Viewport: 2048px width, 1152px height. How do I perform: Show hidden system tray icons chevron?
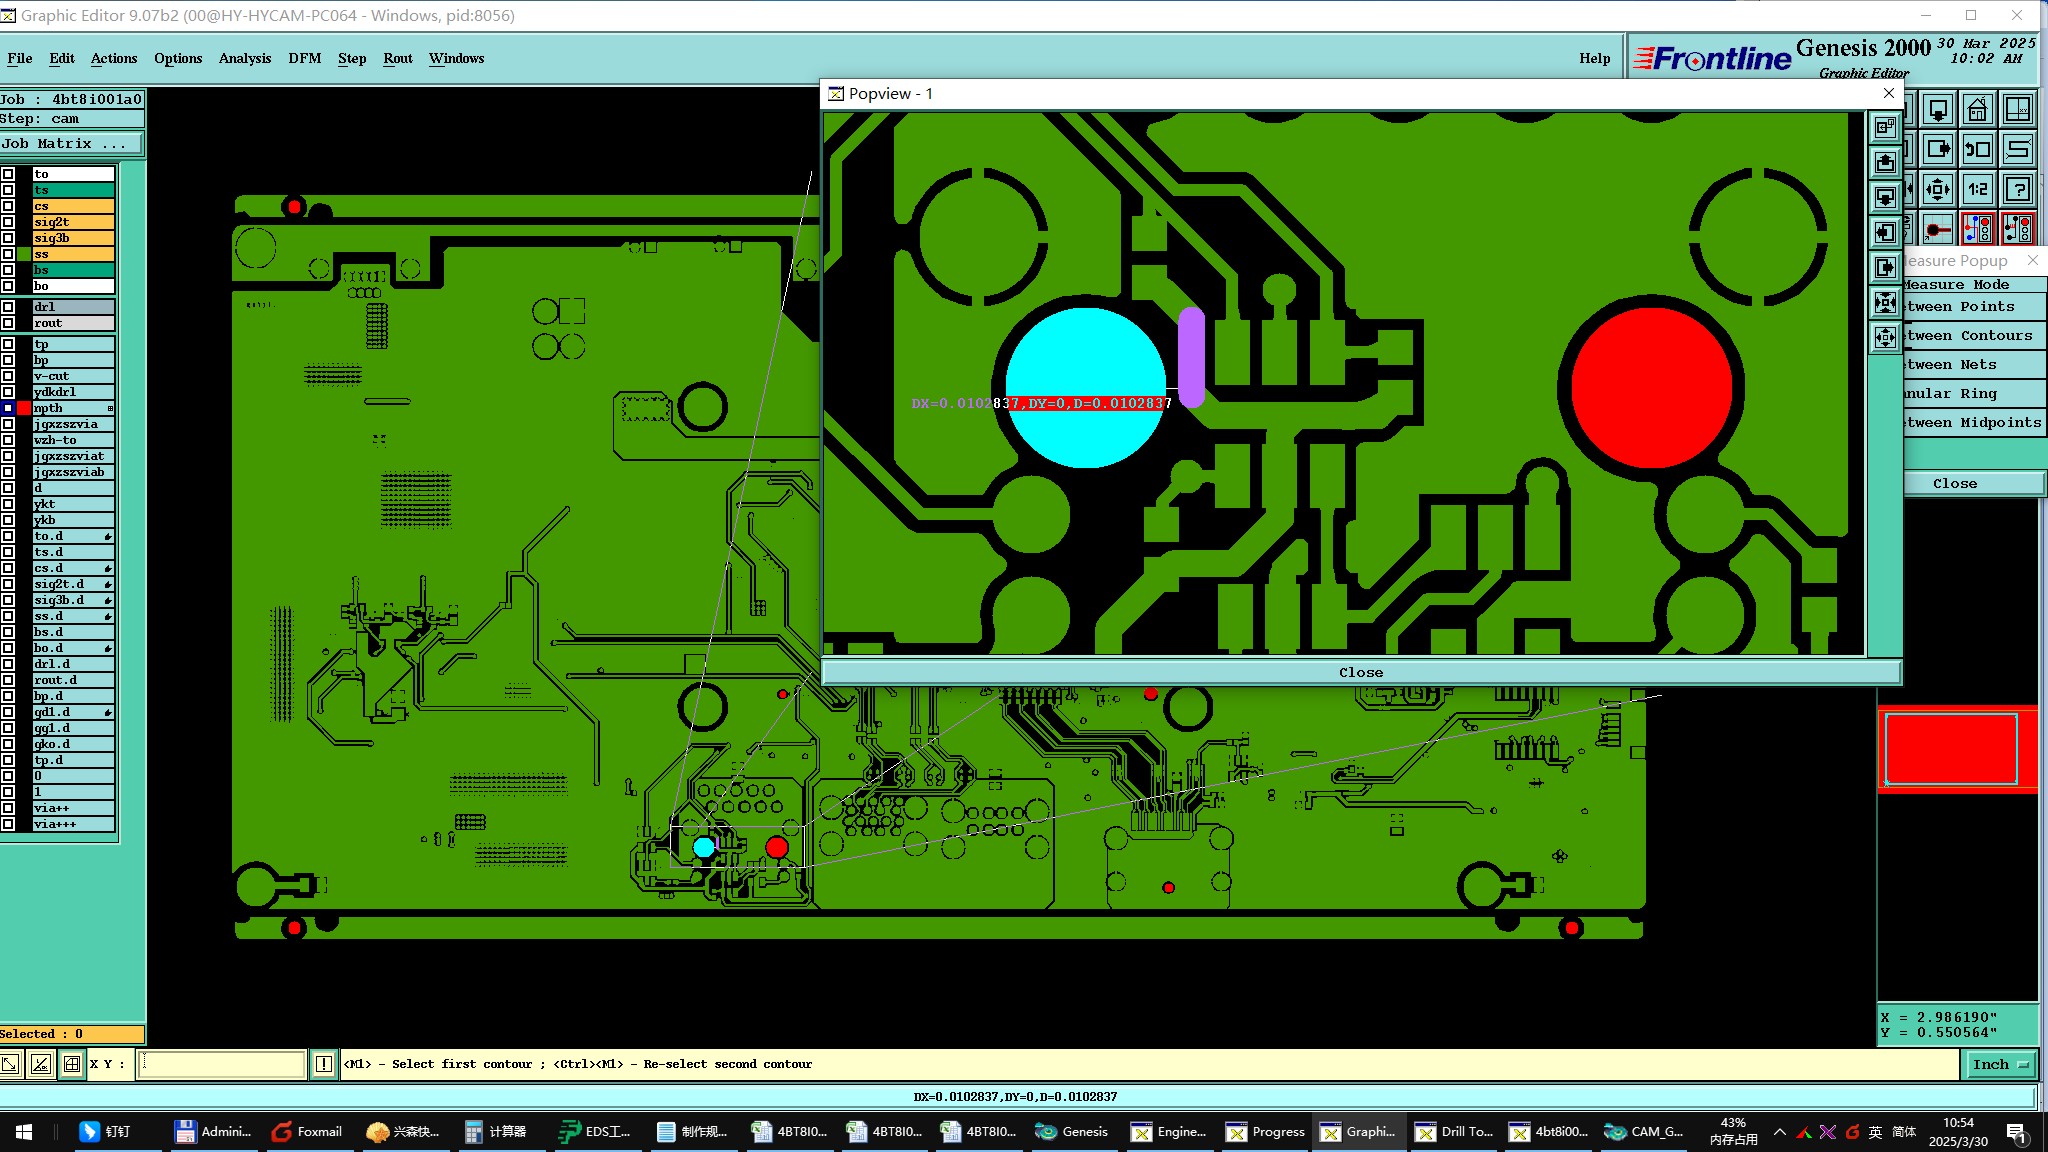coord(1779,1132)
